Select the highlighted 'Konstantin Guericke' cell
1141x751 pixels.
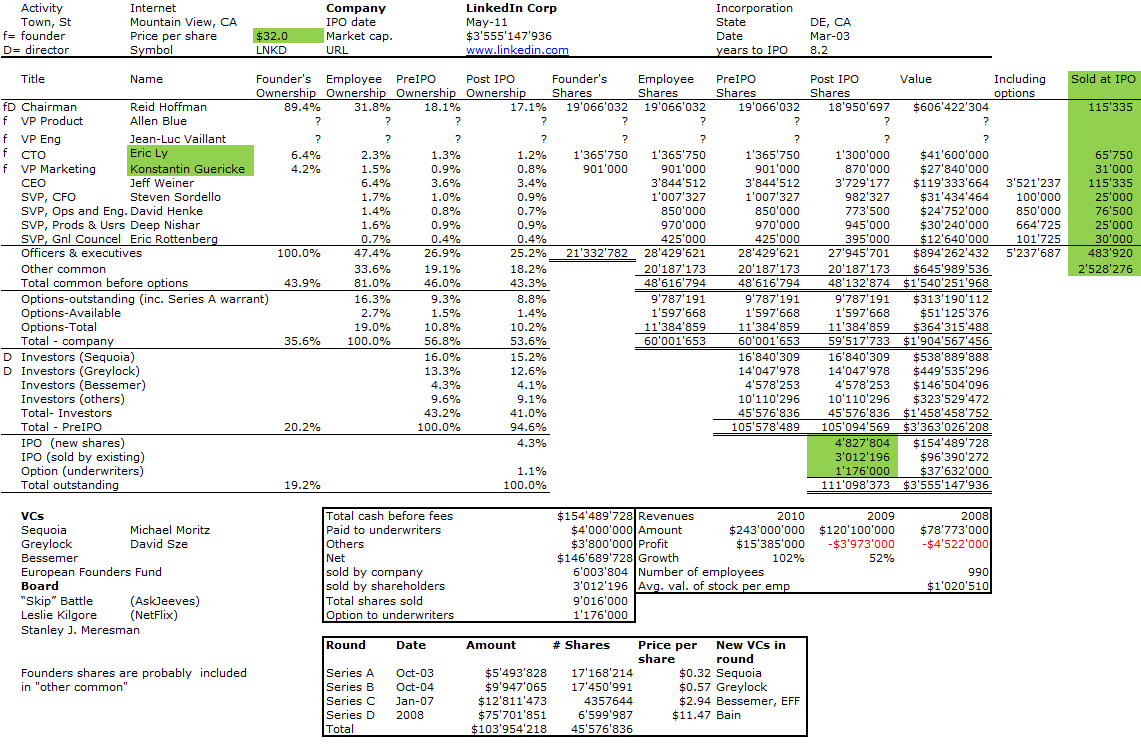pos(191,169)
